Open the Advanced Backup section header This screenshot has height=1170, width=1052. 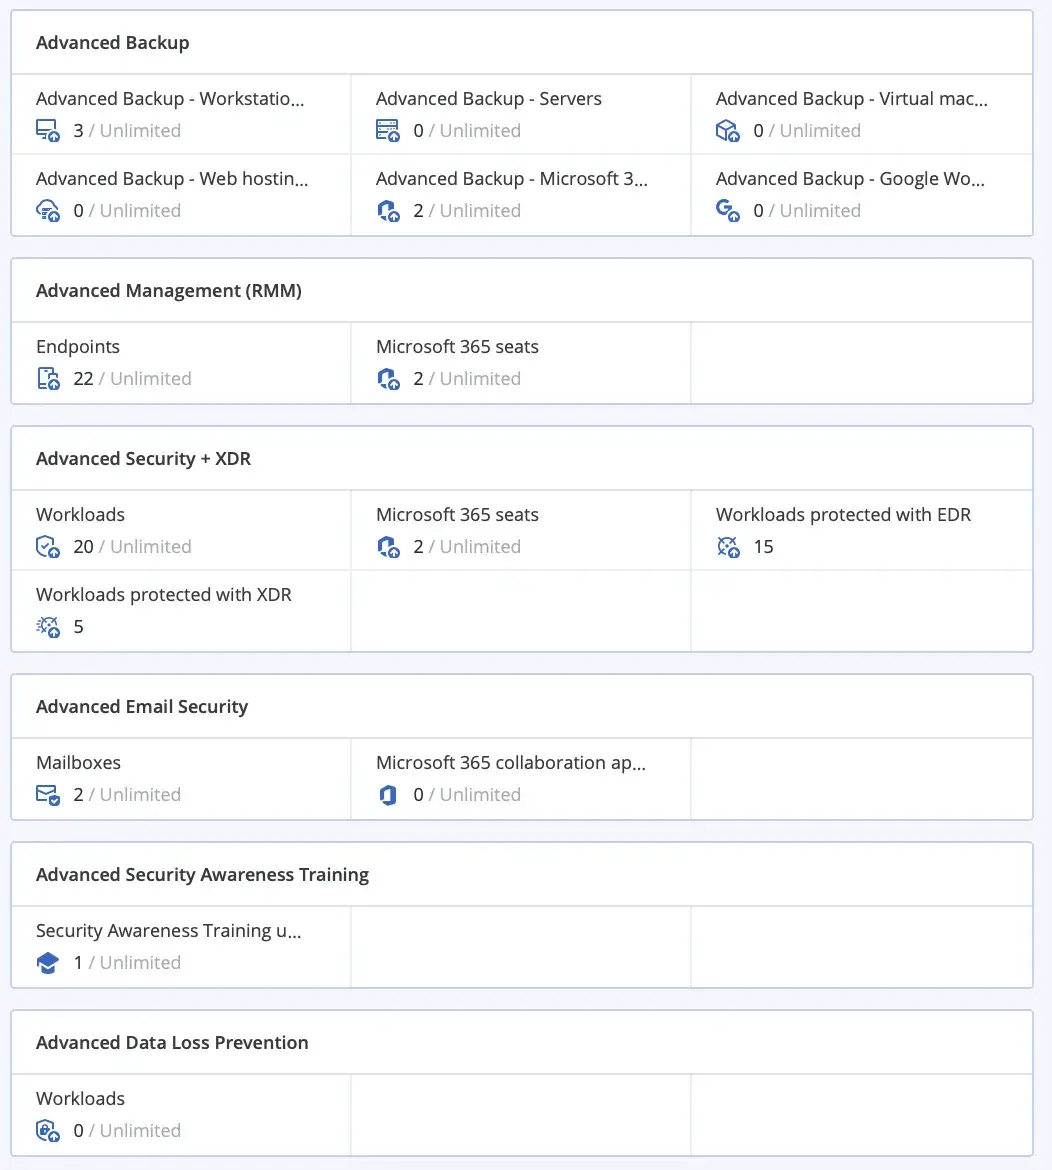tap(112, 42)
